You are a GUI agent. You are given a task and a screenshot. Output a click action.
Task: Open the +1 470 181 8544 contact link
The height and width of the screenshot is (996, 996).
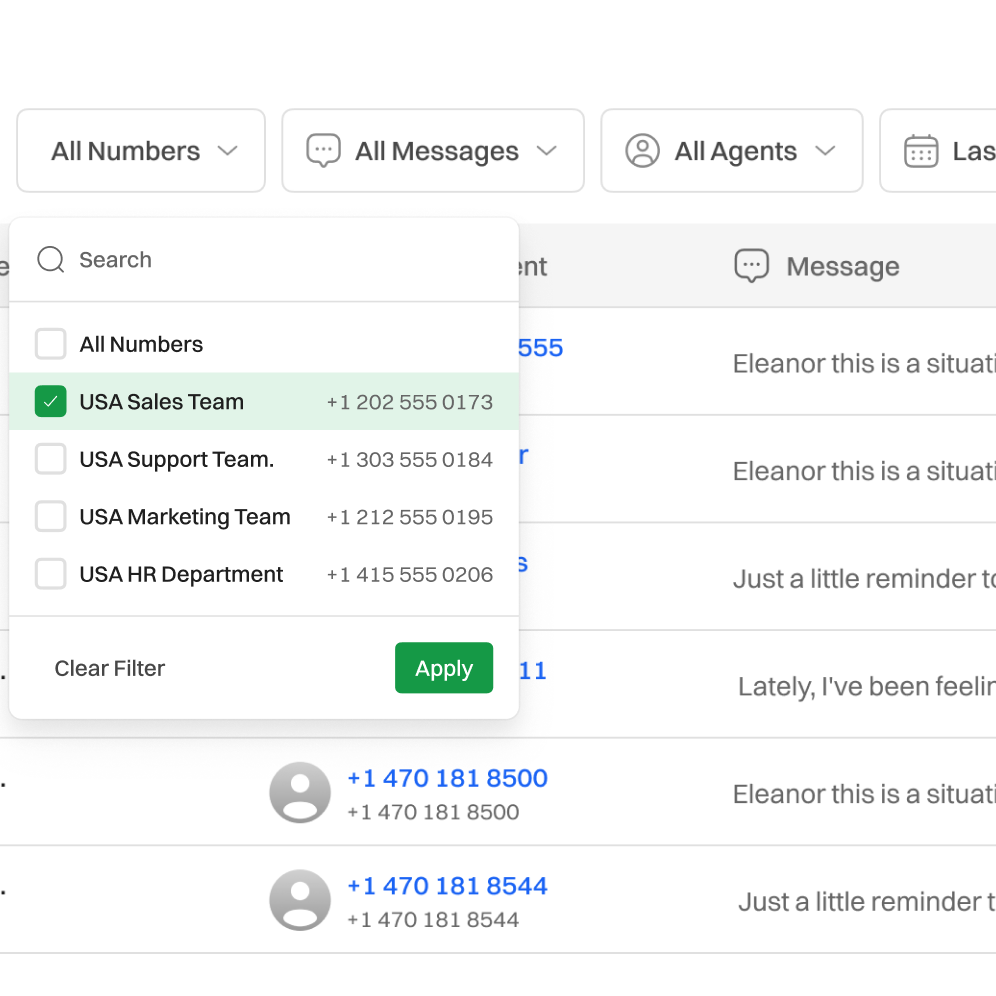tap(447, 886)
